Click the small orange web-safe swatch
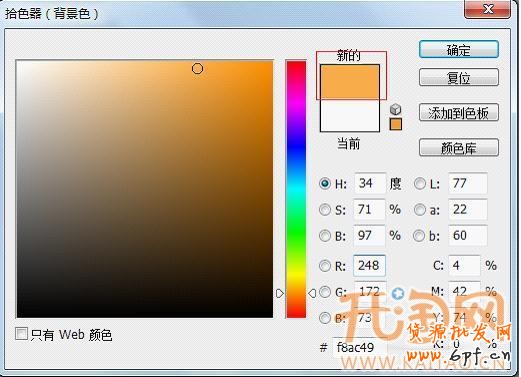521x377 pixels. coord(396,124)
